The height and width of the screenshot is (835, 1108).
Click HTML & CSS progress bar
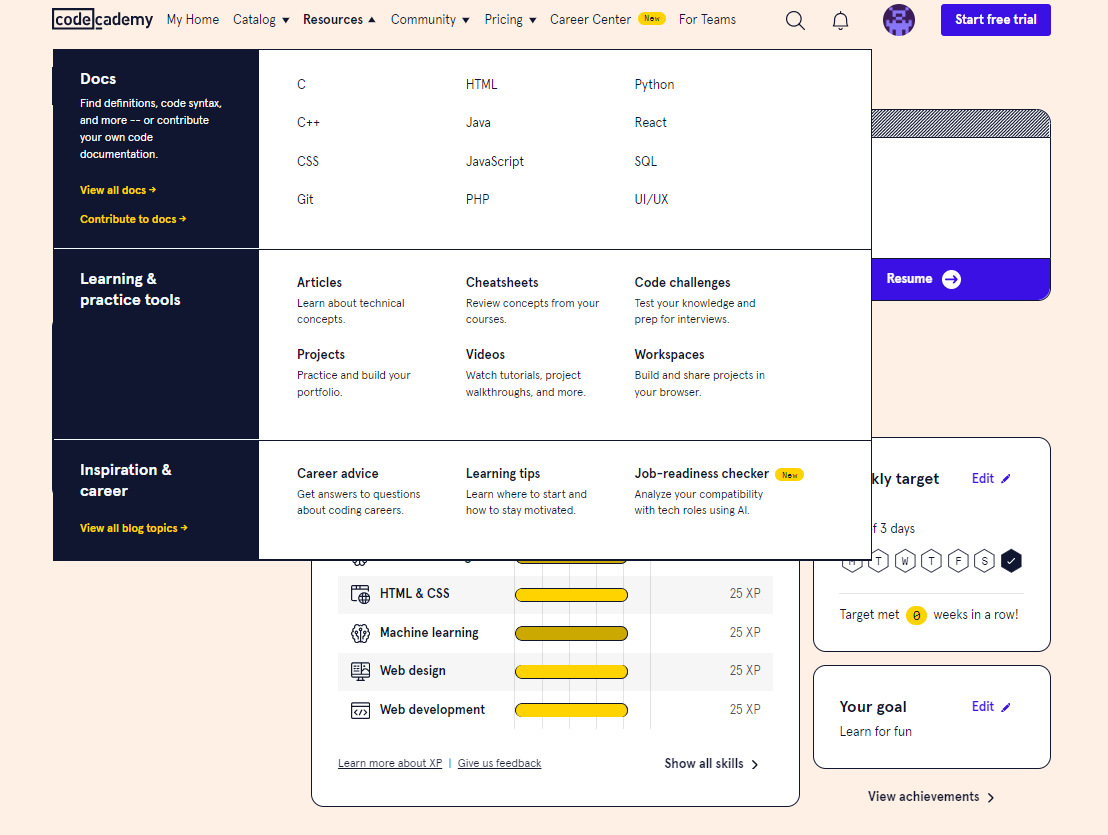pos(572,595)
